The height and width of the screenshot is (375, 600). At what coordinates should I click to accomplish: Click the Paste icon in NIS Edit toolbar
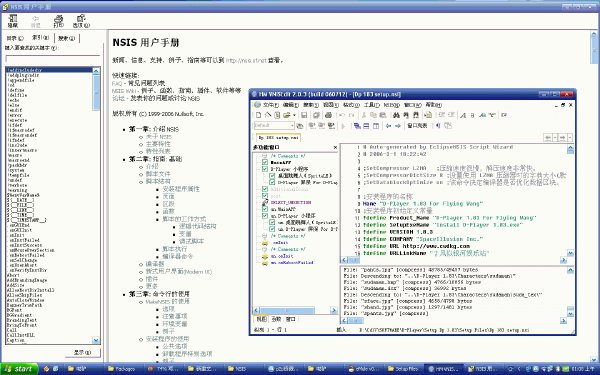[383, 115]
